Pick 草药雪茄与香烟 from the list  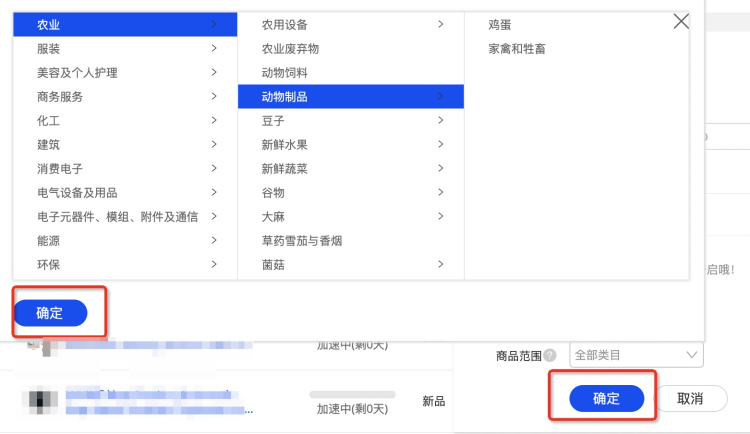point(302,240)
